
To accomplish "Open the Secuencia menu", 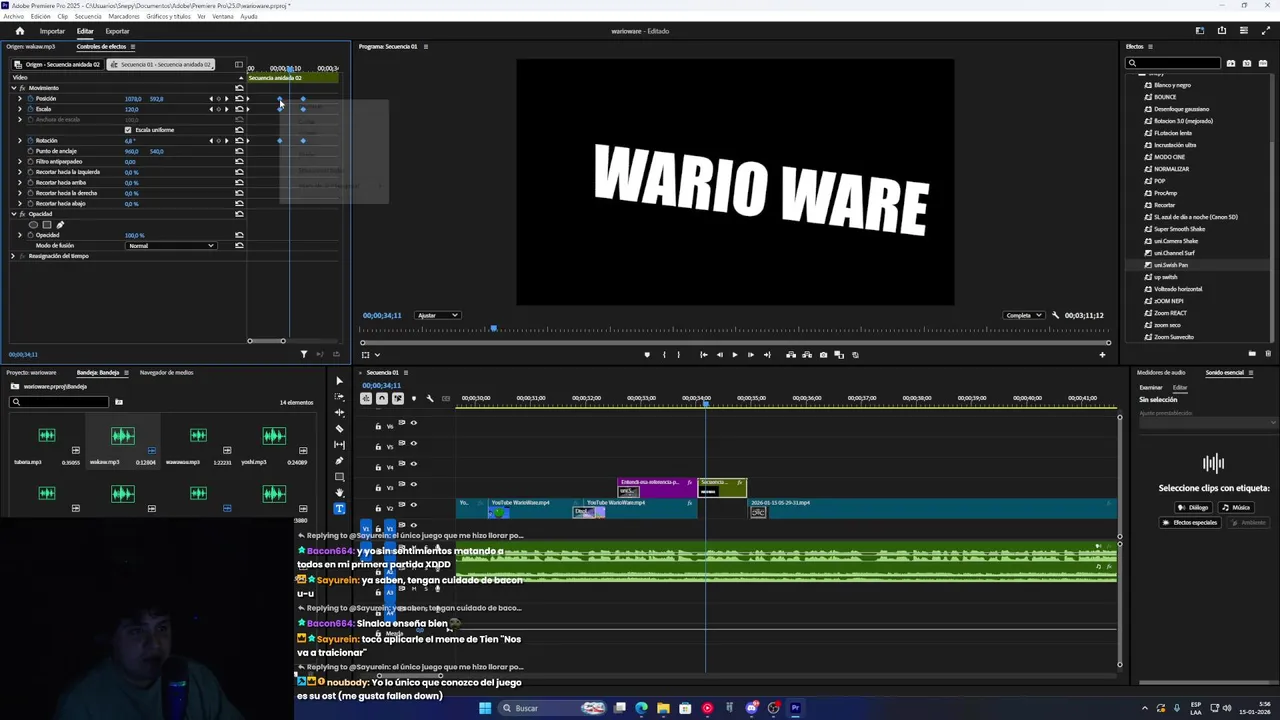I will point(88,16).
